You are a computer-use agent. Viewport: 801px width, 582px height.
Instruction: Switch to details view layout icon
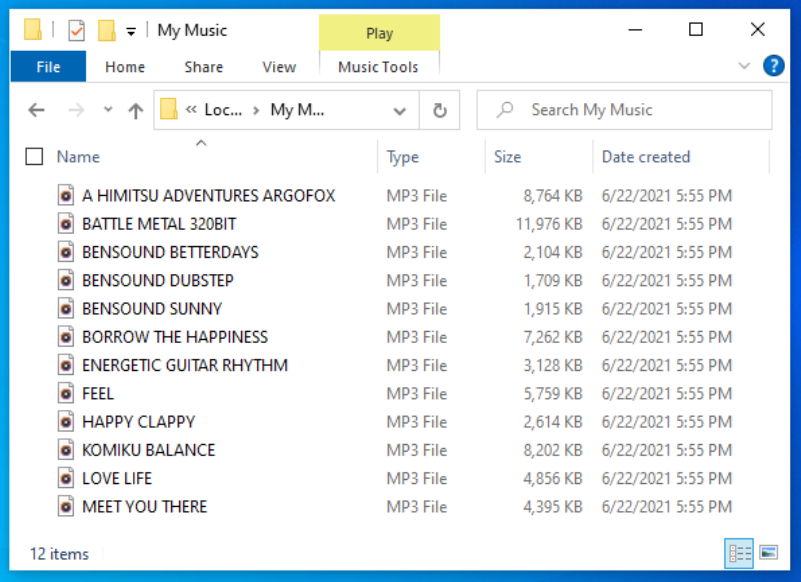[x=739, y=553]
